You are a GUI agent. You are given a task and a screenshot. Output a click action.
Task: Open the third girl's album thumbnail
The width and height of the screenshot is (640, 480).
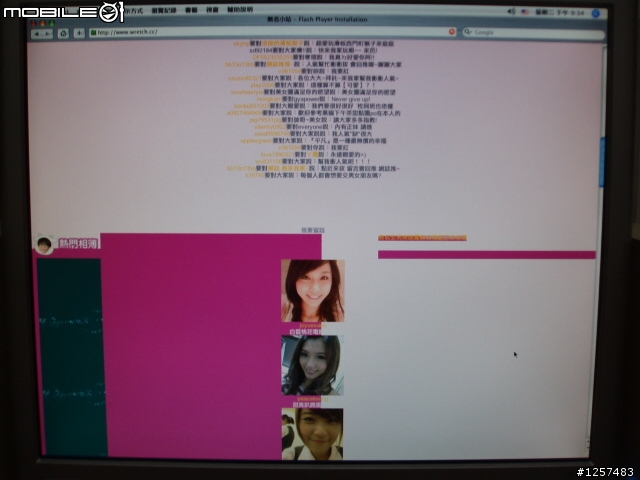pos(312,434)
